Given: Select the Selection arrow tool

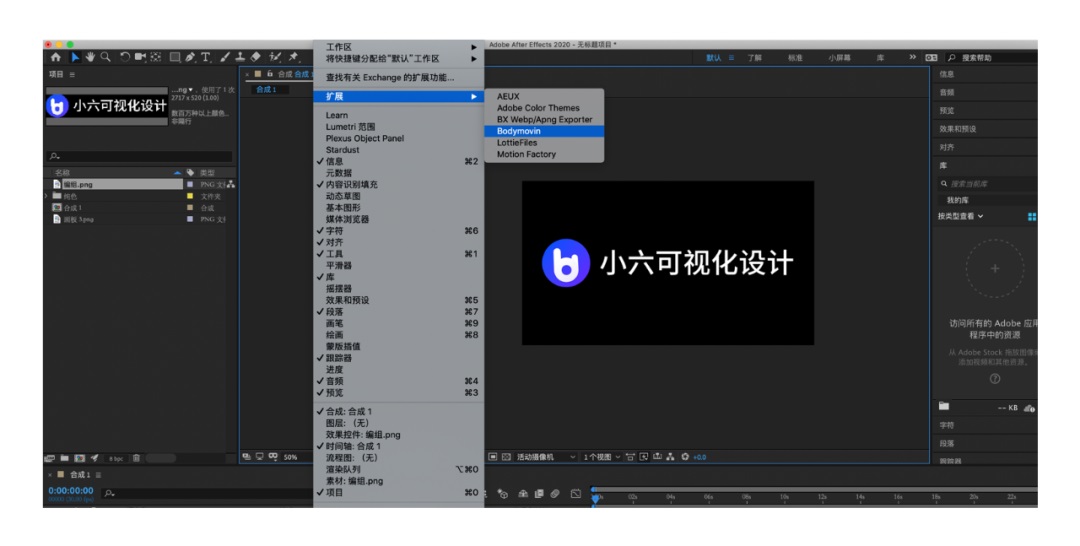Looking at the screenshot, I should [x=76, y=57].
